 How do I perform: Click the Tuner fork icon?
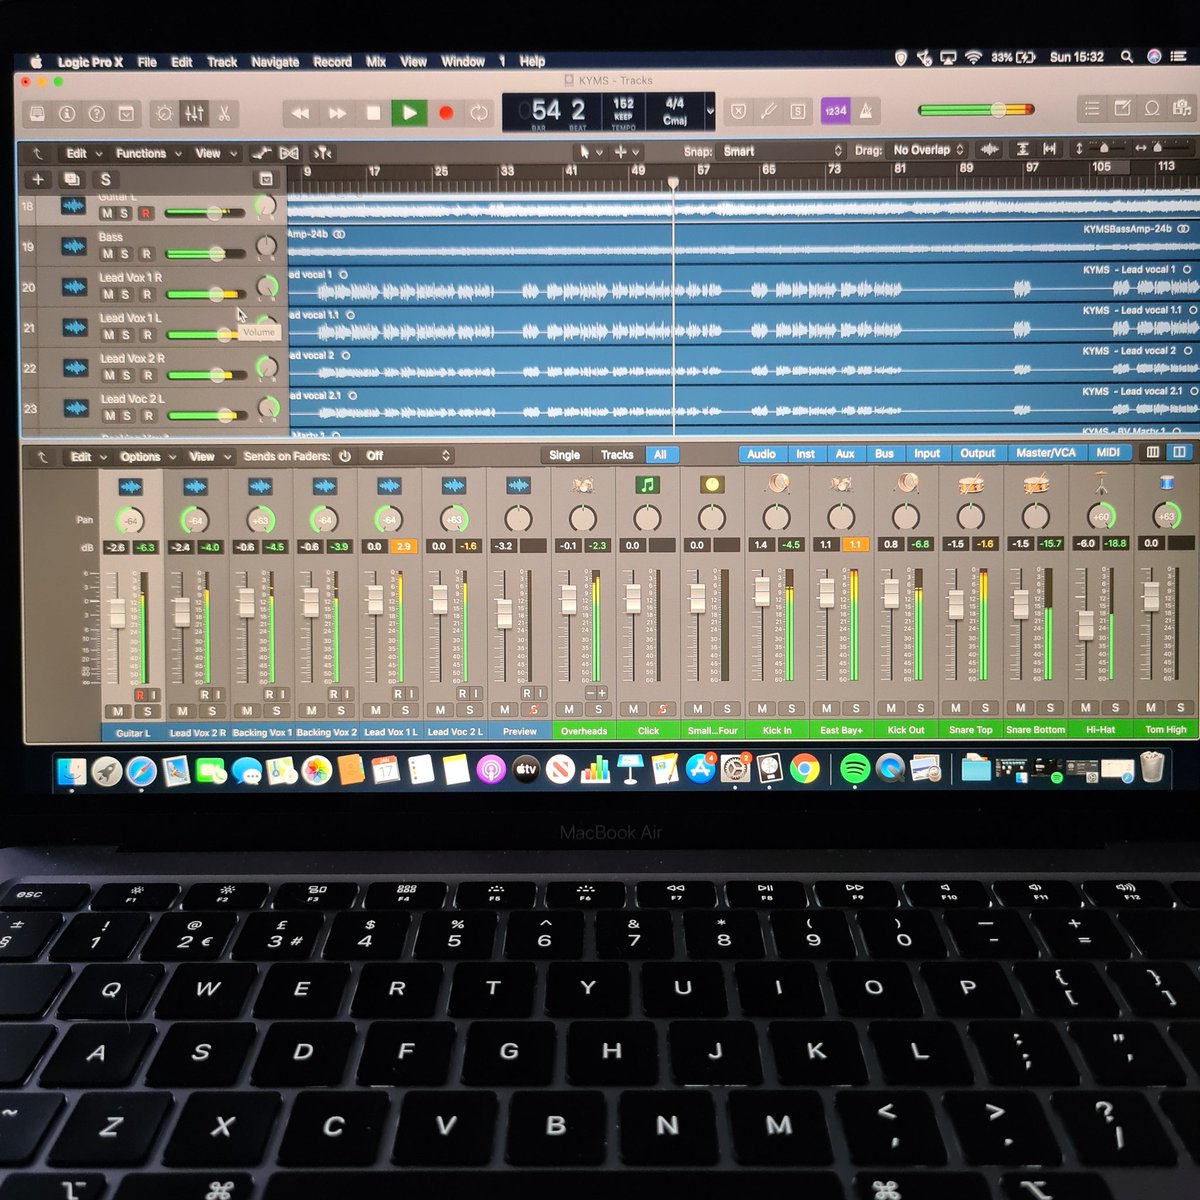pos(768,111)
